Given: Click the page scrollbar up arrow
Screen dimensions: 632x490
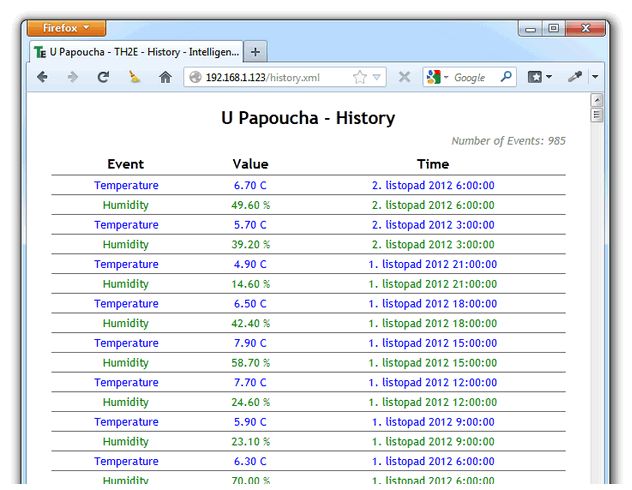Looking at the screenshot, I should (597, 100).
